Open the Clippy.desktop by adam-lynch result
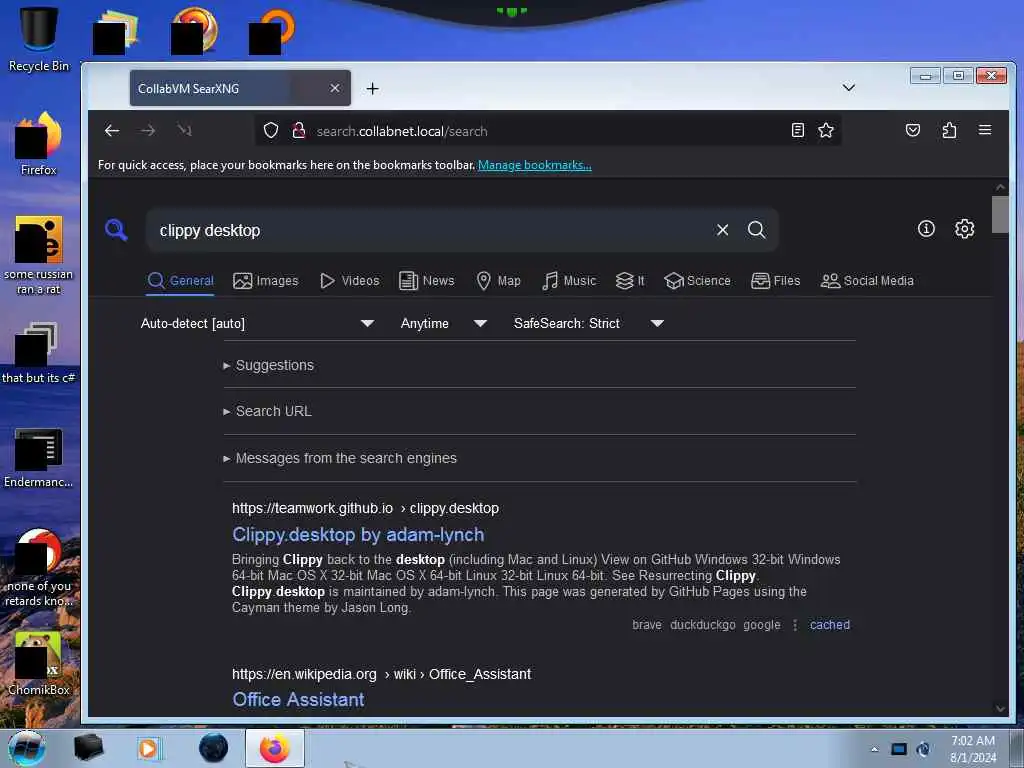 click(358, 534)
